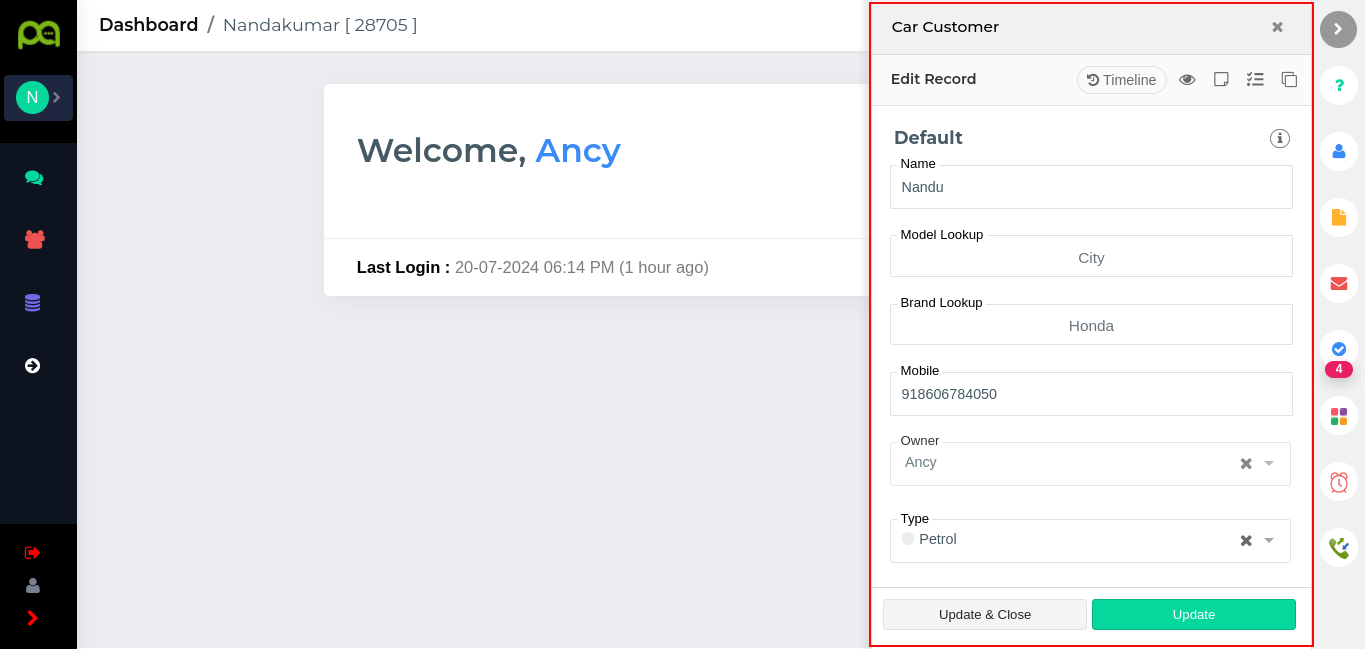Clear the Petrol selection in Type field

click(1246, 541)
